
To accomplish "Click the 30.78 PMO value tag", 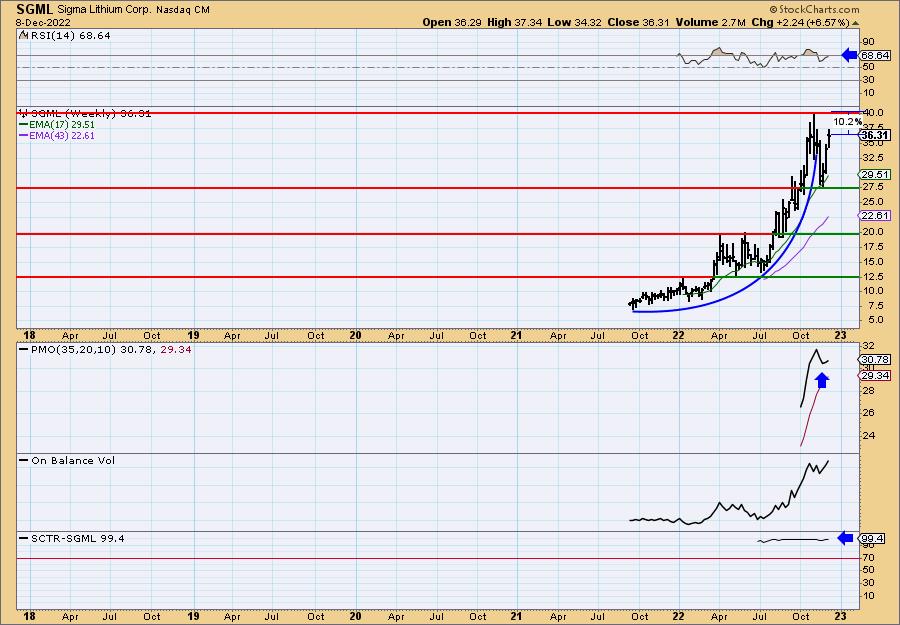I will (x=875, y=360).
